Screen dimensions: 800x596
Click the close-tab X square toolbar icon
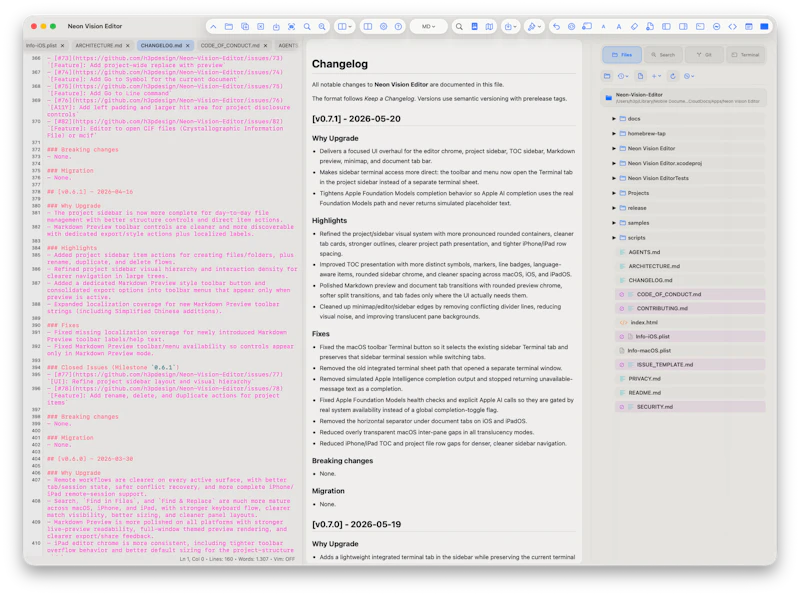click(x=260, y=27)
